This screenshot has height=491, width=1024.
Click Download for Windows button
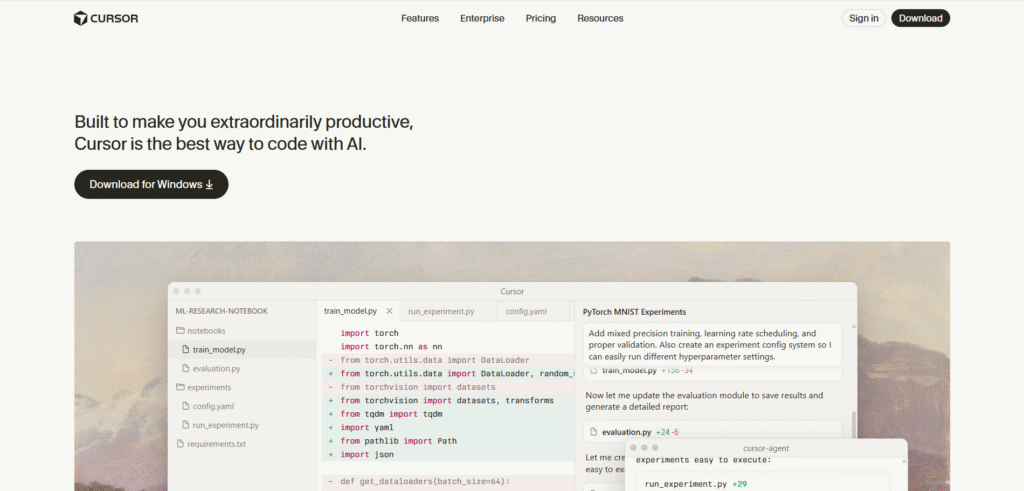coord(151,184)
